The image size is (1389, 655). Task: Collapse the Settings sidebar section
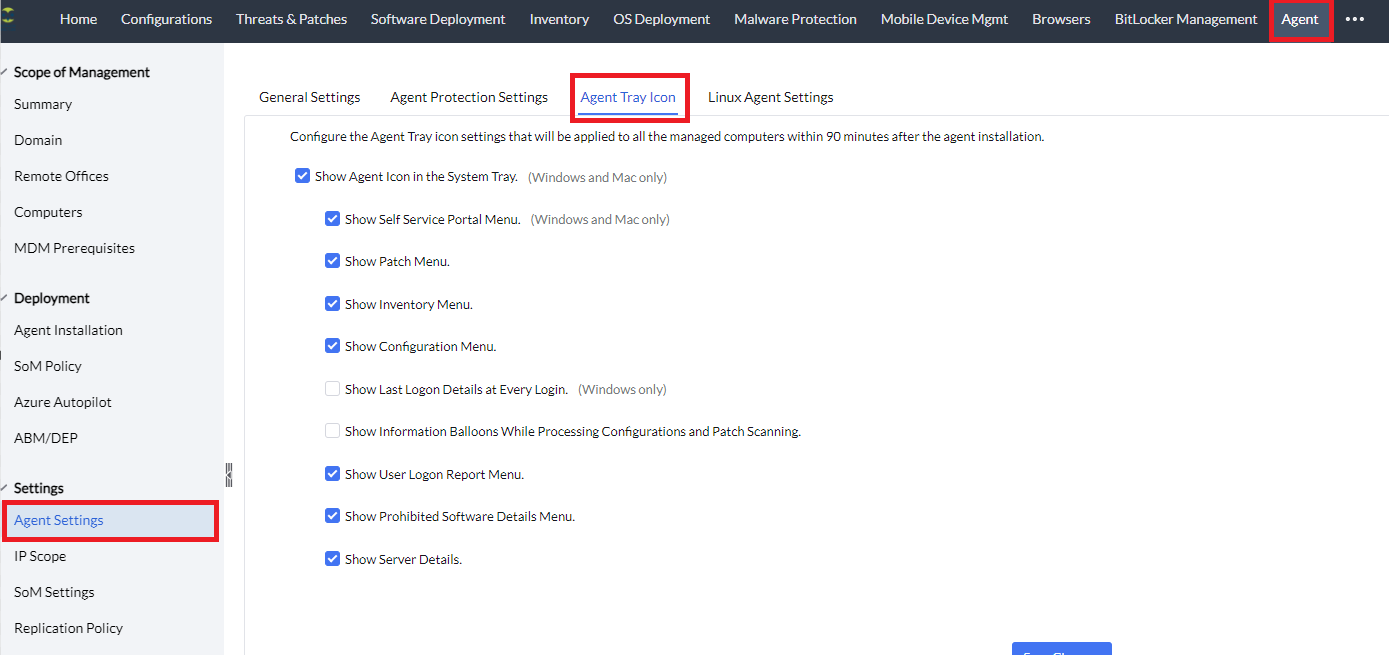[x=4, y=488]
